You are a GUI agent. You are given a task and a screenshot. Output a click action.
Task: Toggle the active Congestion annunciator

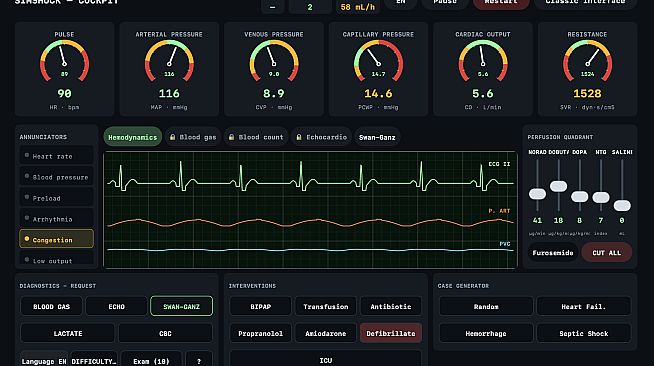[x=56, y=239]
